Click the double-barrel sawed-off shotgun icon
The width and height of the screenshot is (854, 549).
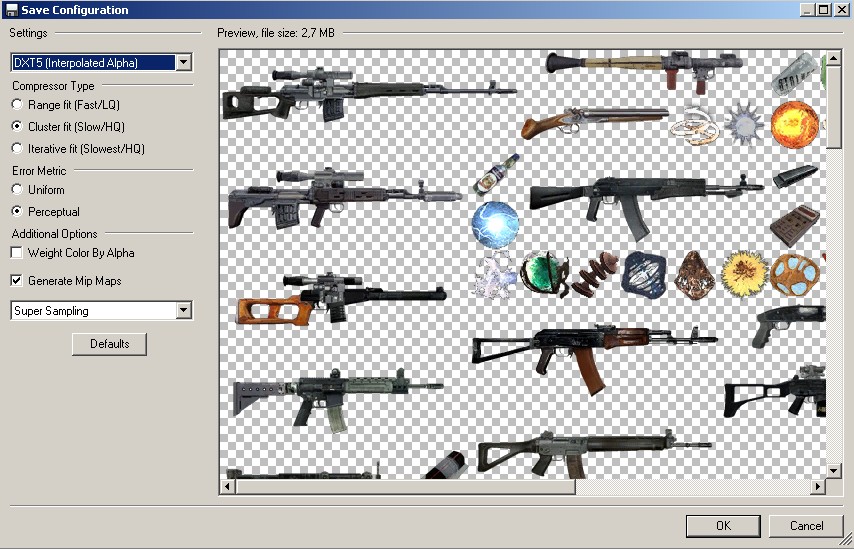pos(595,121)
